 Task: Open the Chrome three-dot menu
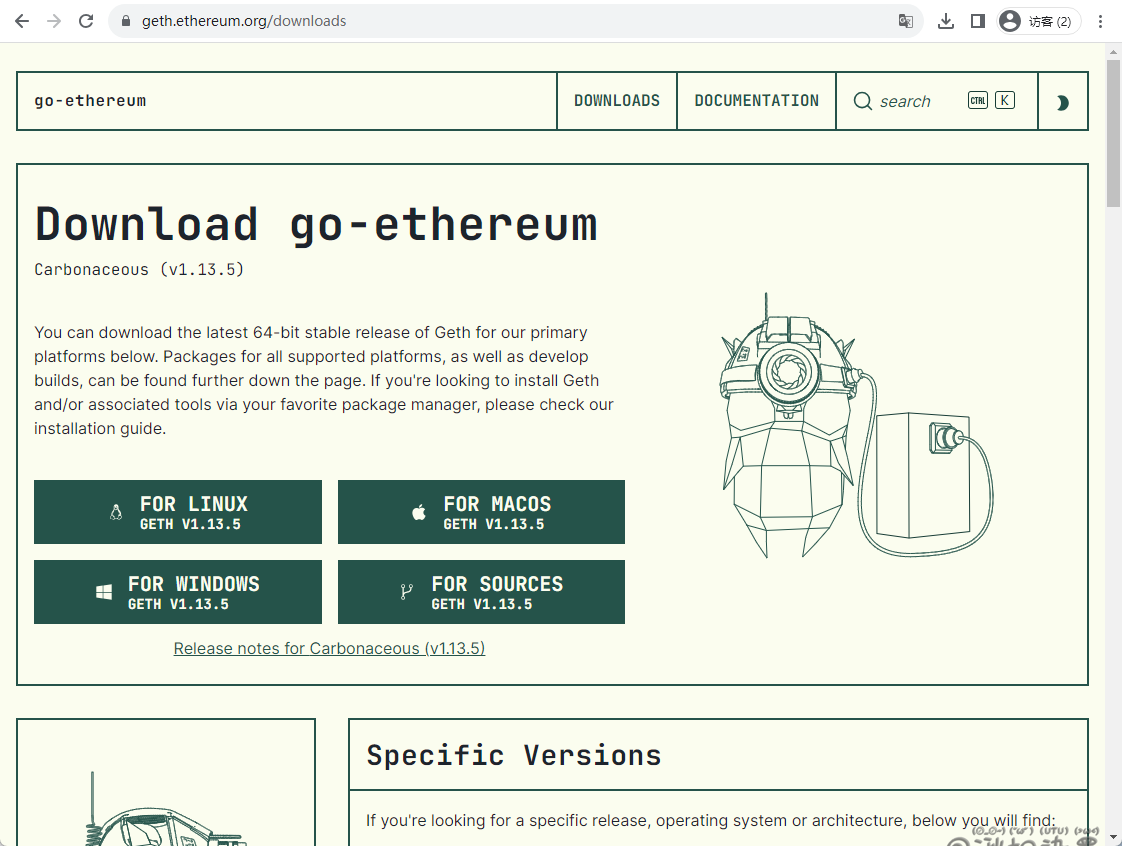1101,21
